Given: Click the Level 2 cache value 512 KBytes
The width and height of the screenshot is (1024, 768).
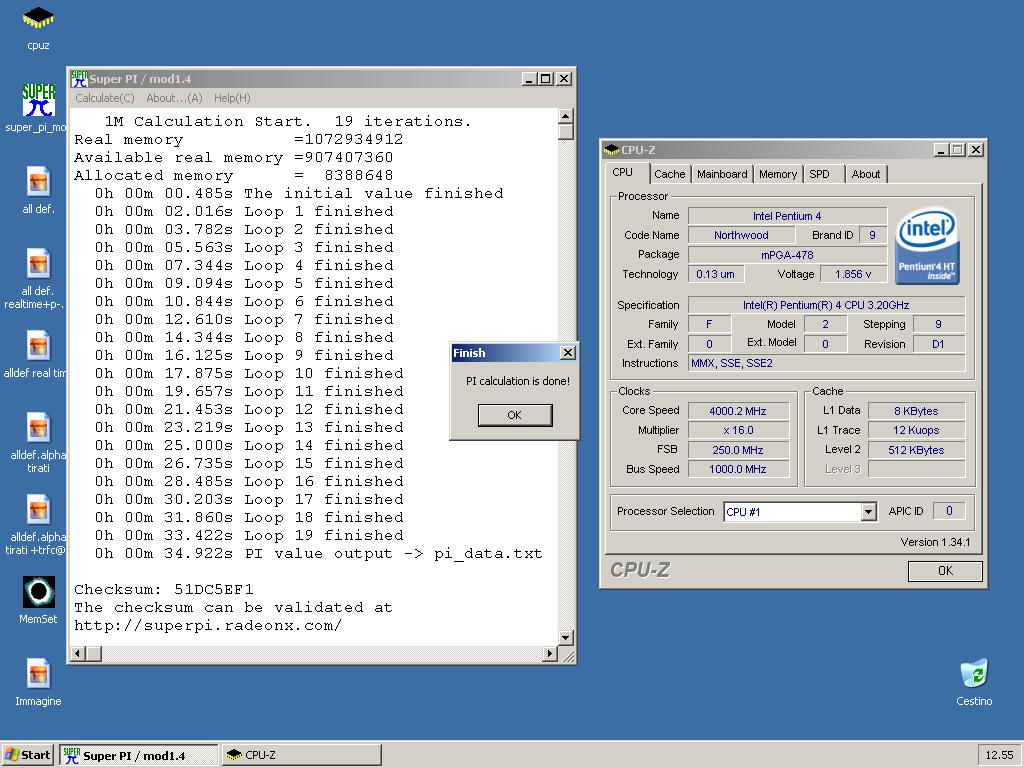Looking at the screenshot, I should pyautogui.click(x=916, y=450).
